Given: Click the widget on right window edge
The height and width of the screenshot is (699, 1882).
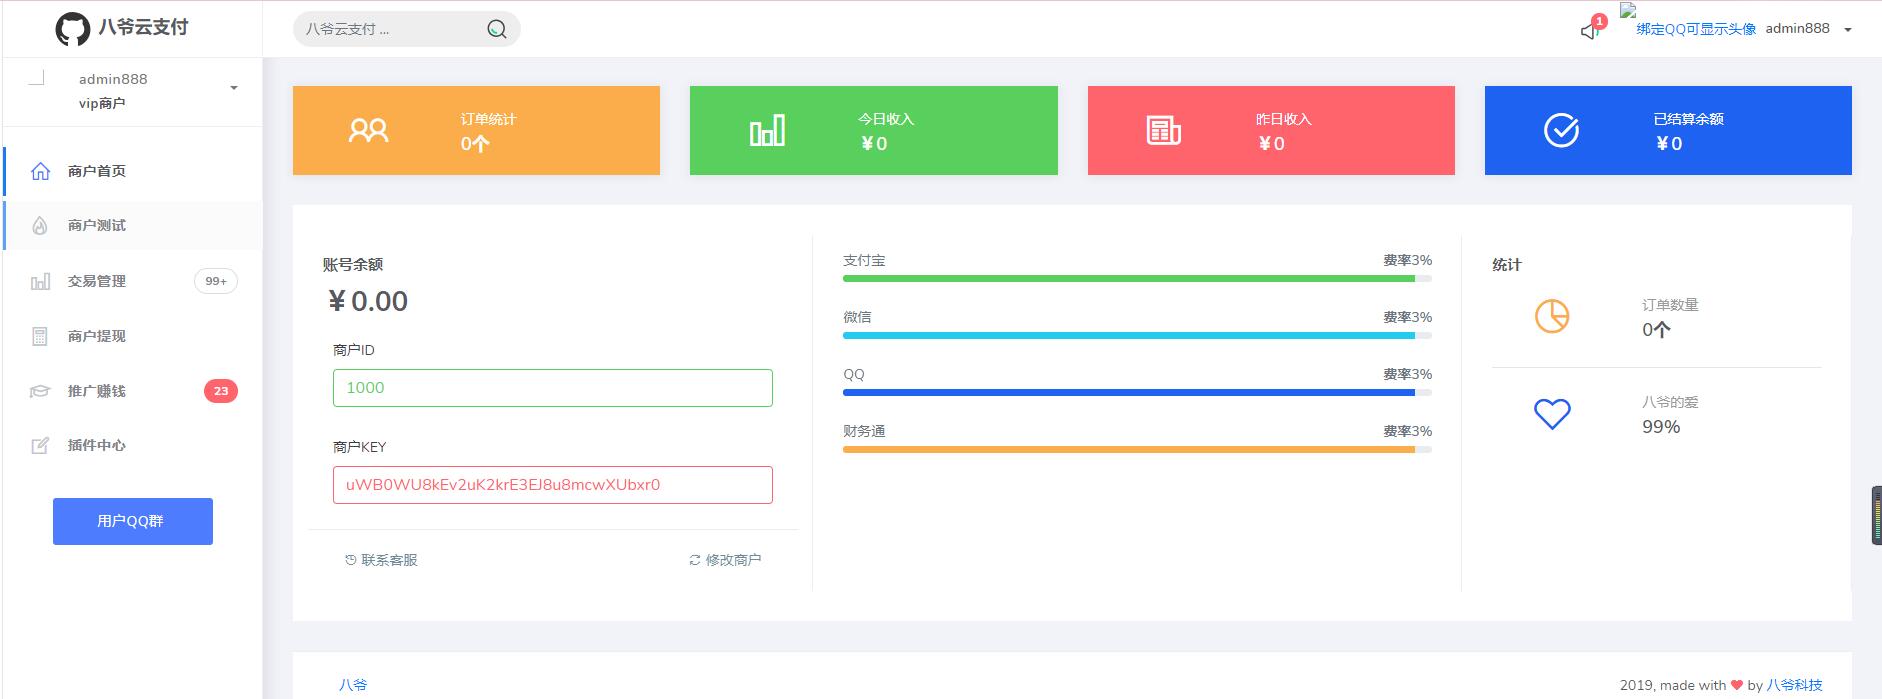Looking at the screenshot, I should [1876, 515].
